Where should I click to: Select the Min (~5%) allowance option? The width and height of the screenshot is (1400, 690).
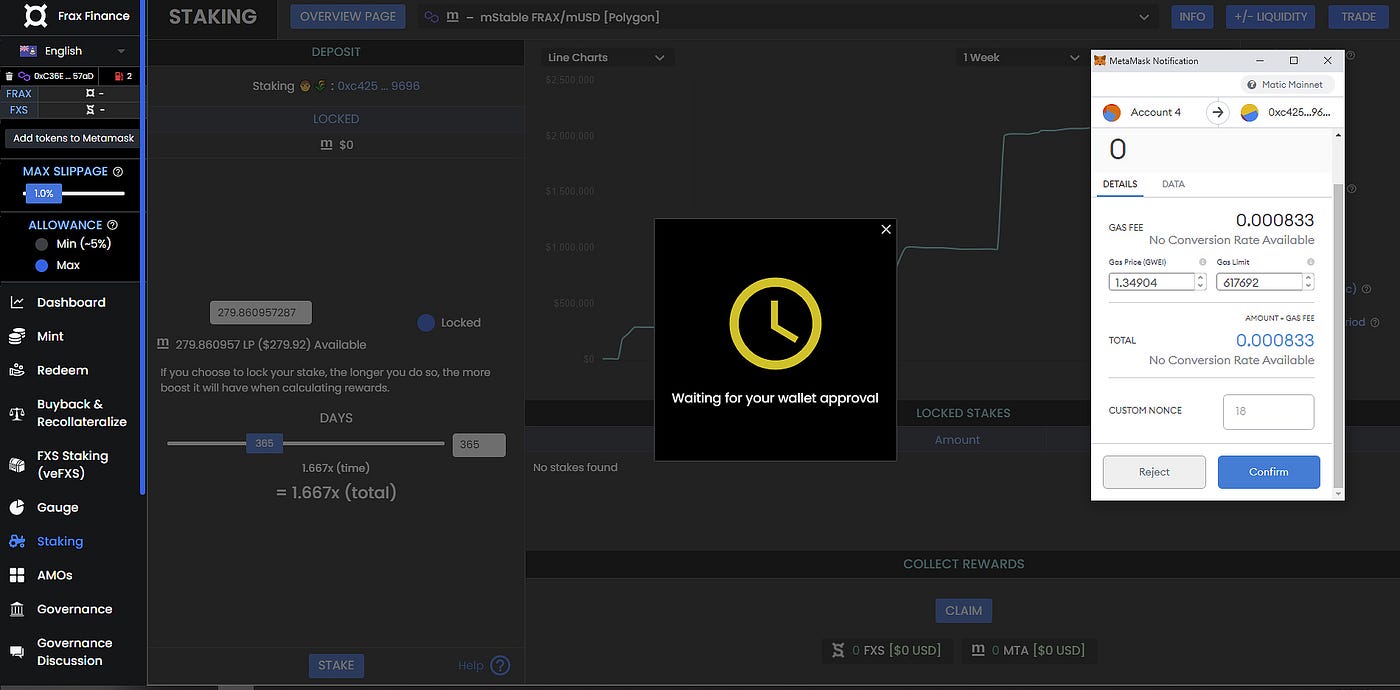pos(42,244)
